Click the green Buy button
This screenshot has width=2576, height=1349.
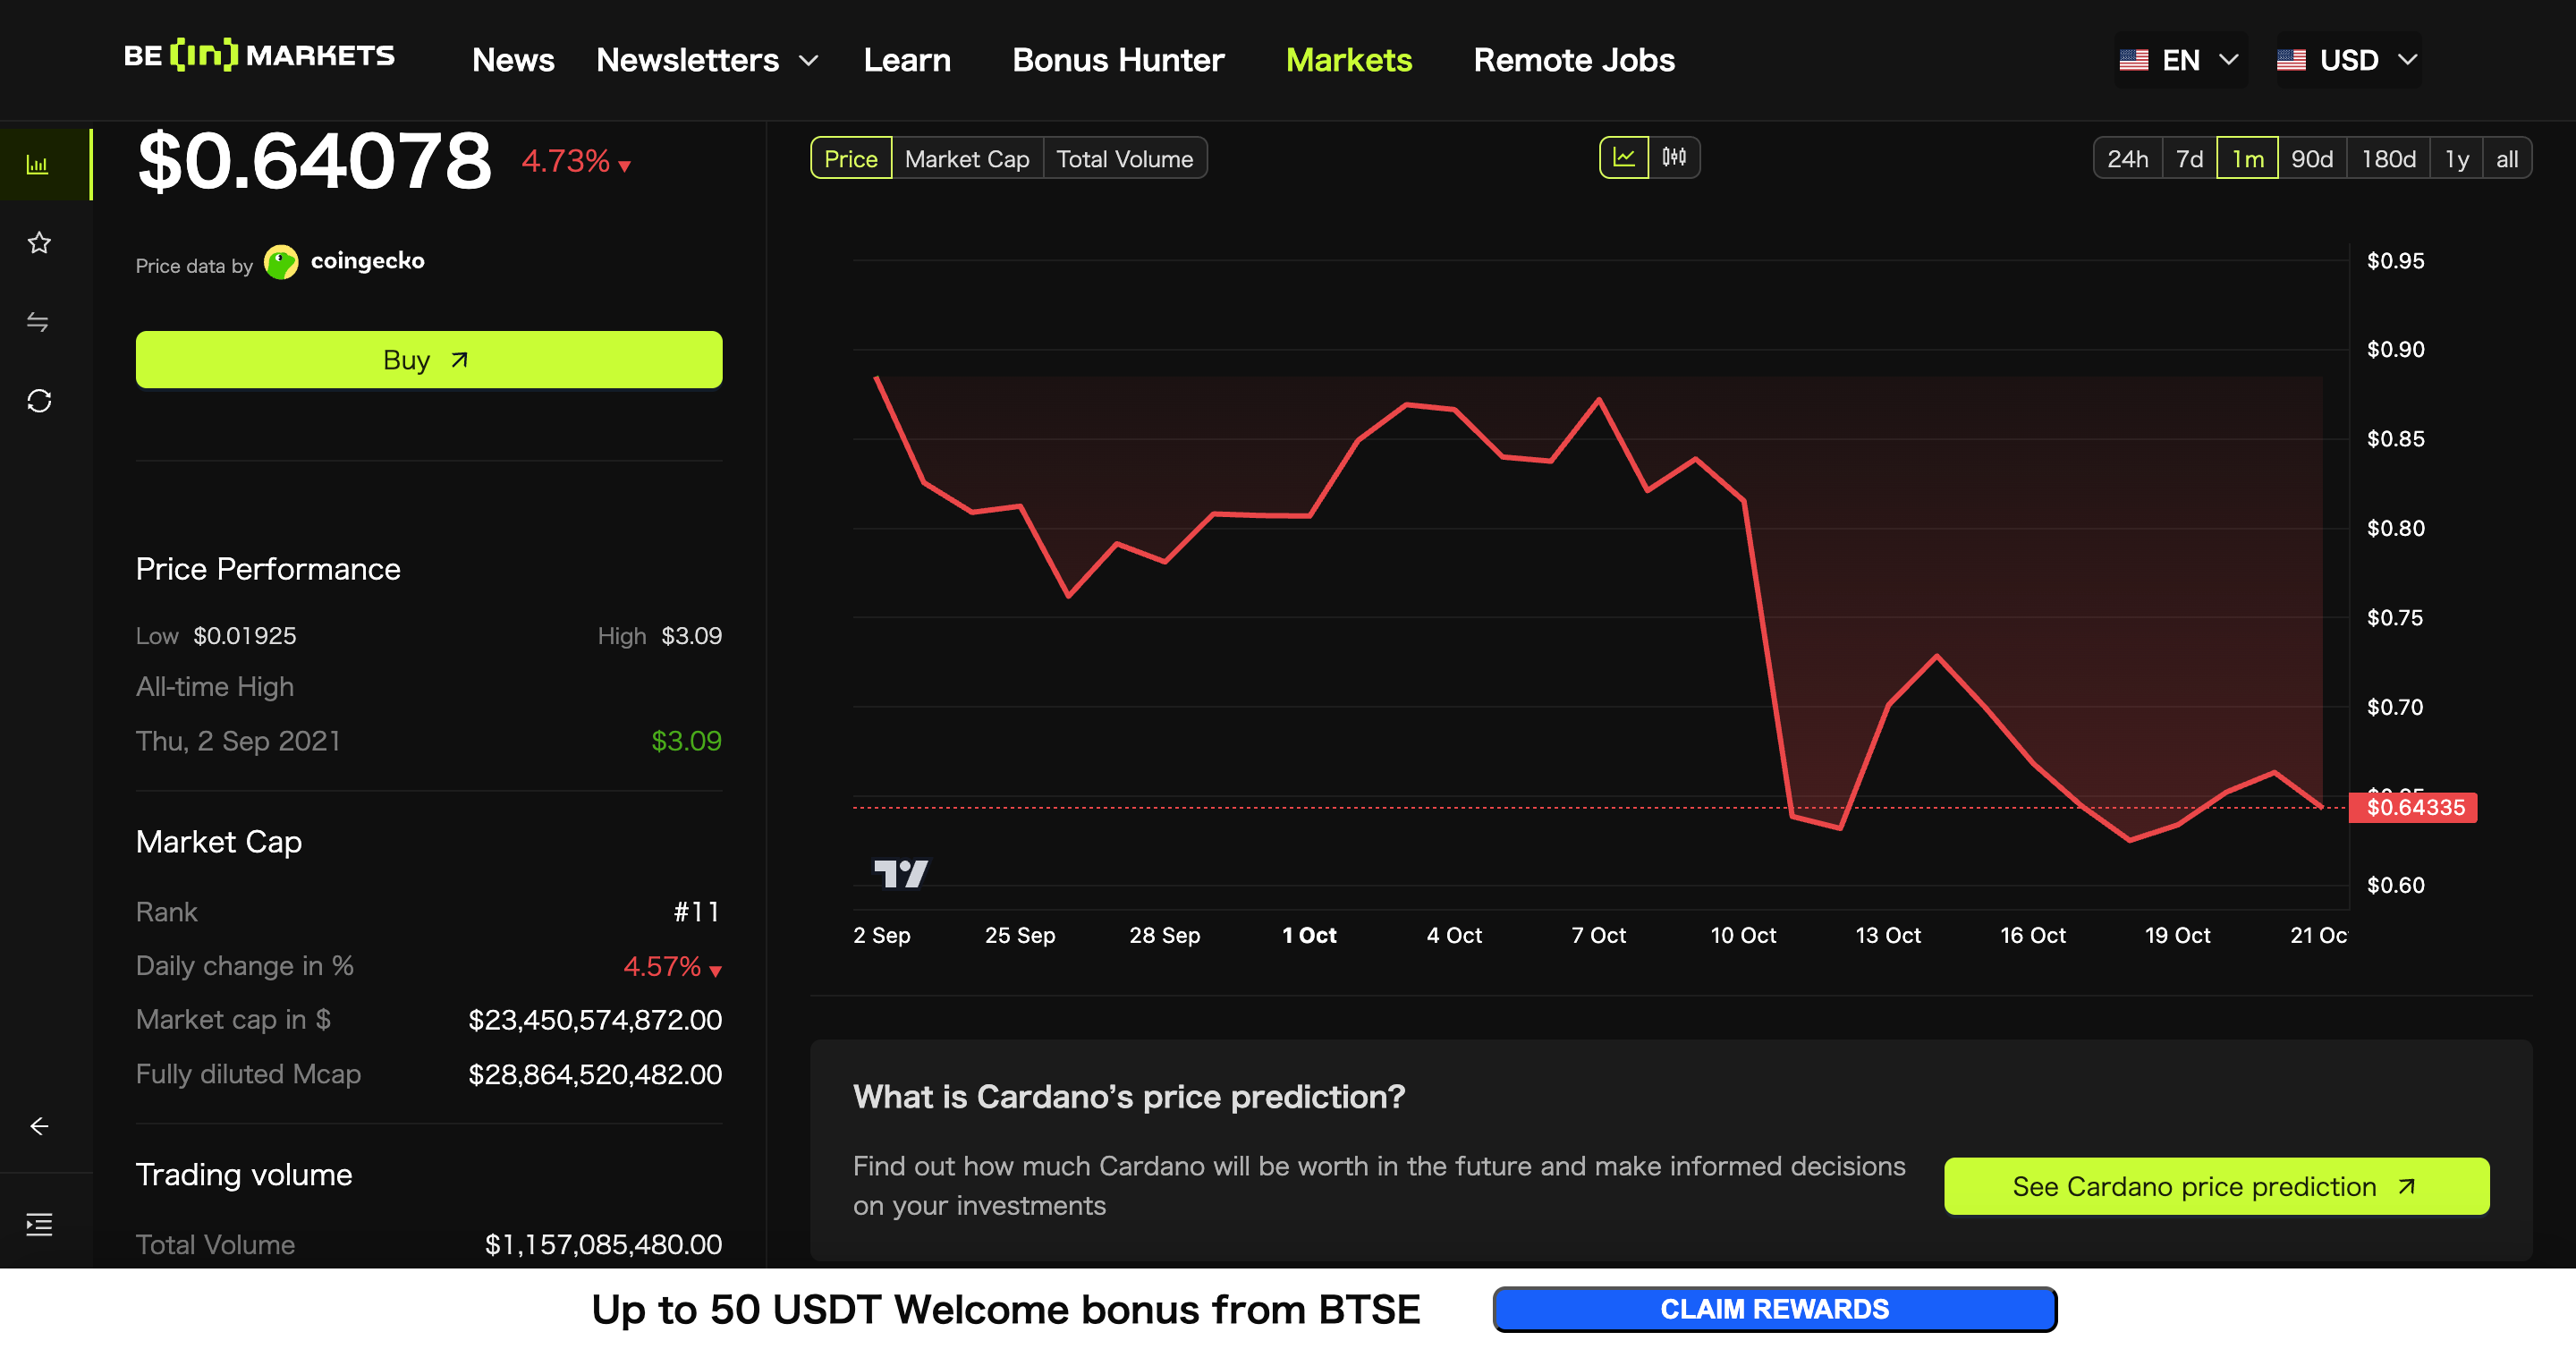[429, 360]
